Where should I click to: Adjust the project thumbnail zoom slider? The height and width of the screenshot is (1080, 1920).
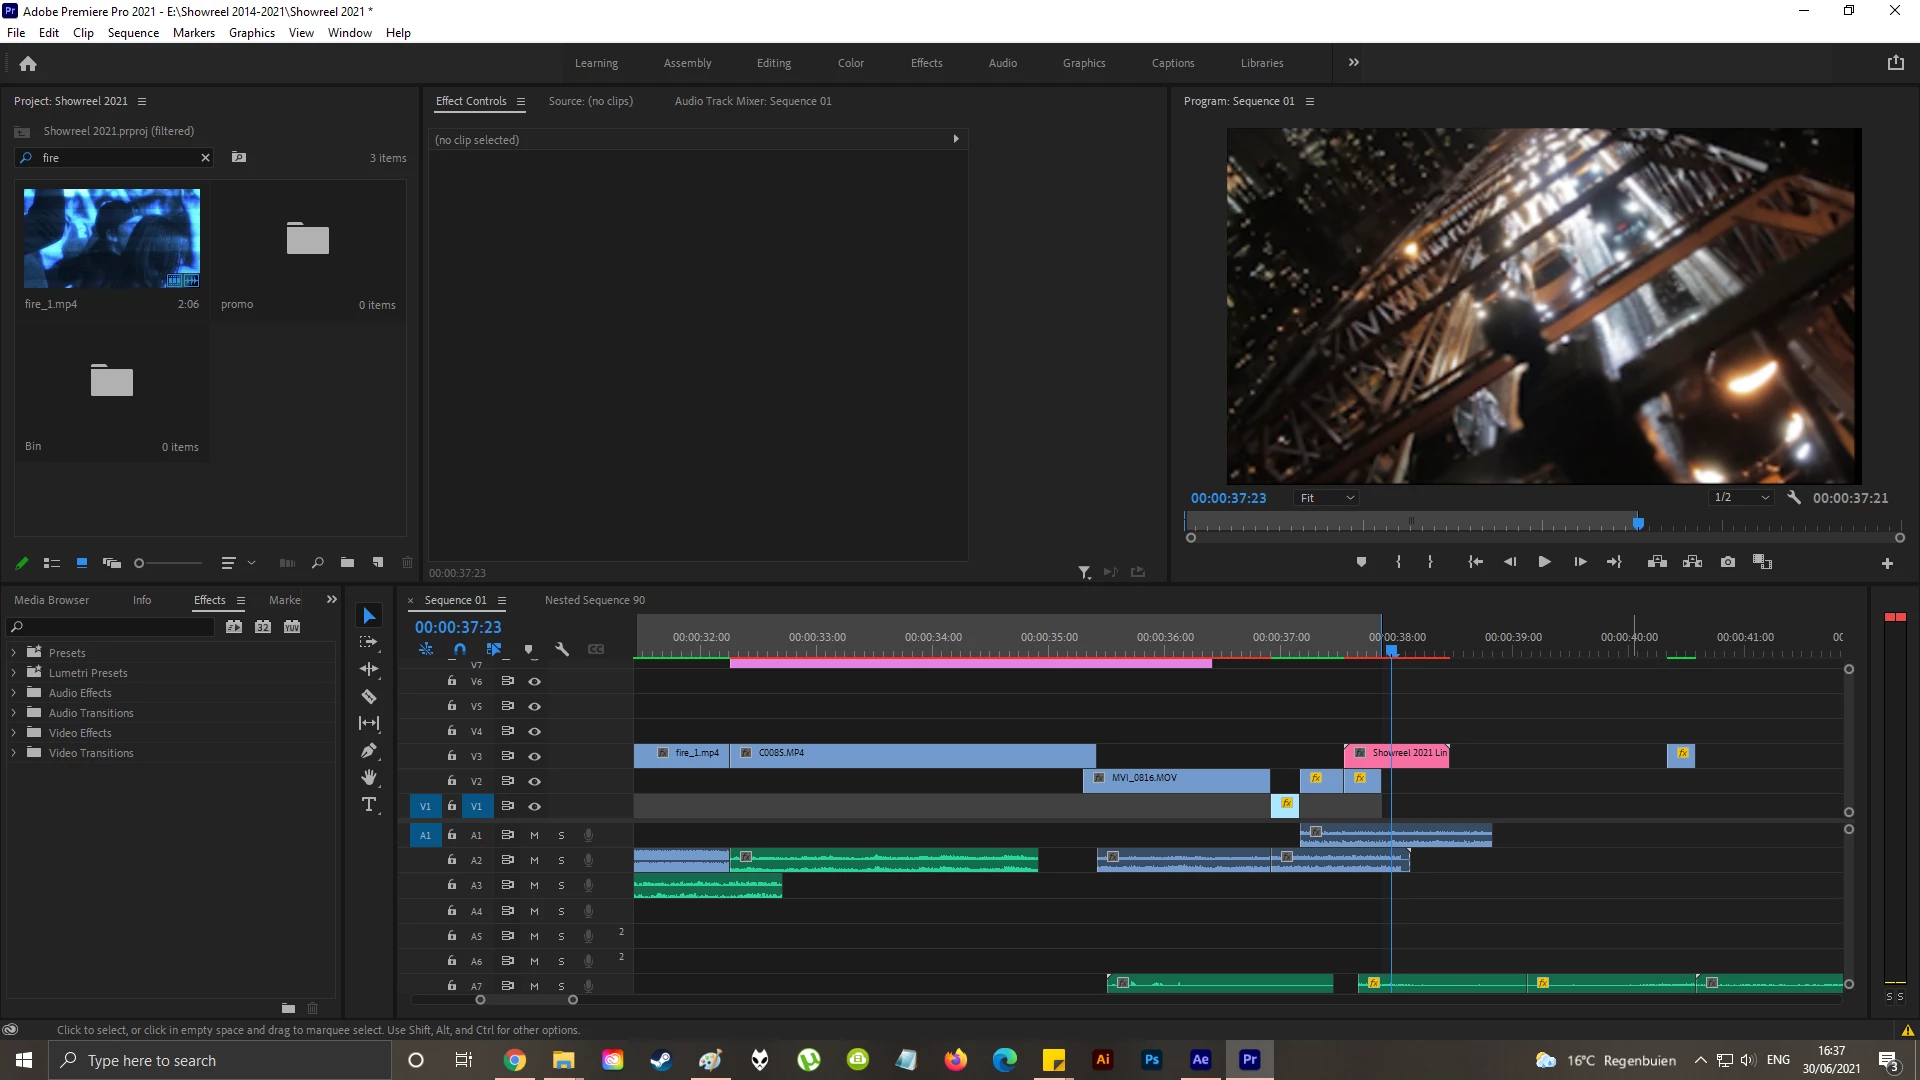[x=140, y=563]
